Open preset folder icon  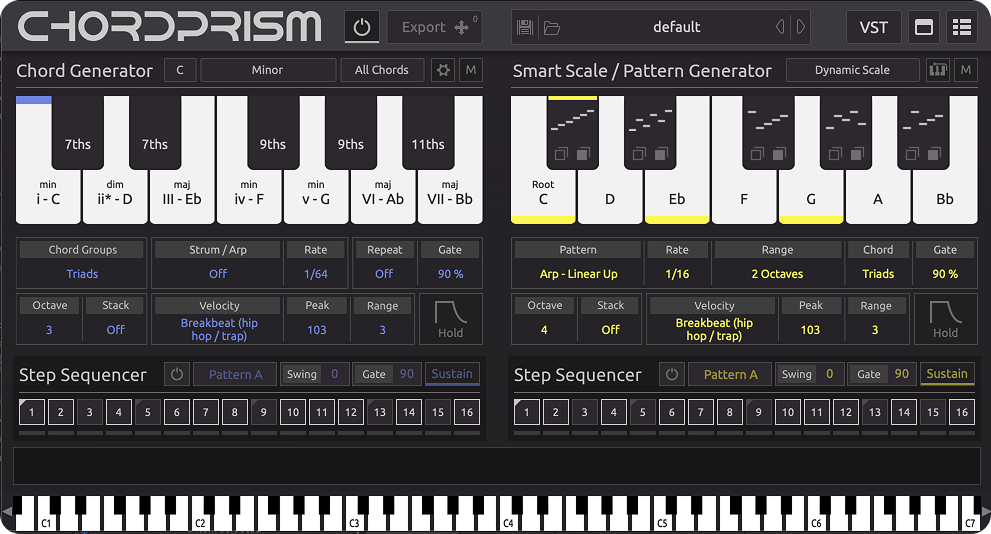pyautogui.click(x=552, y=27)
